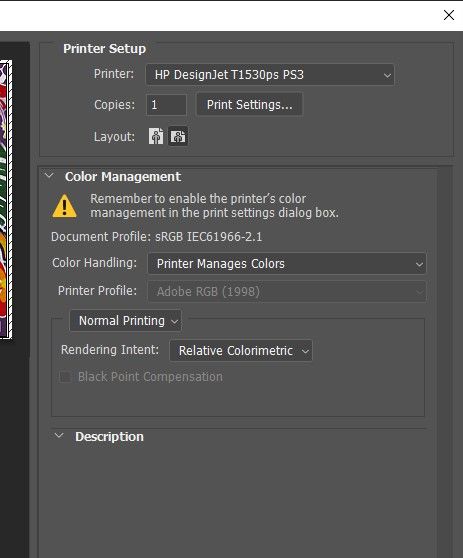Click the yellow warning triangle icon

64,206
